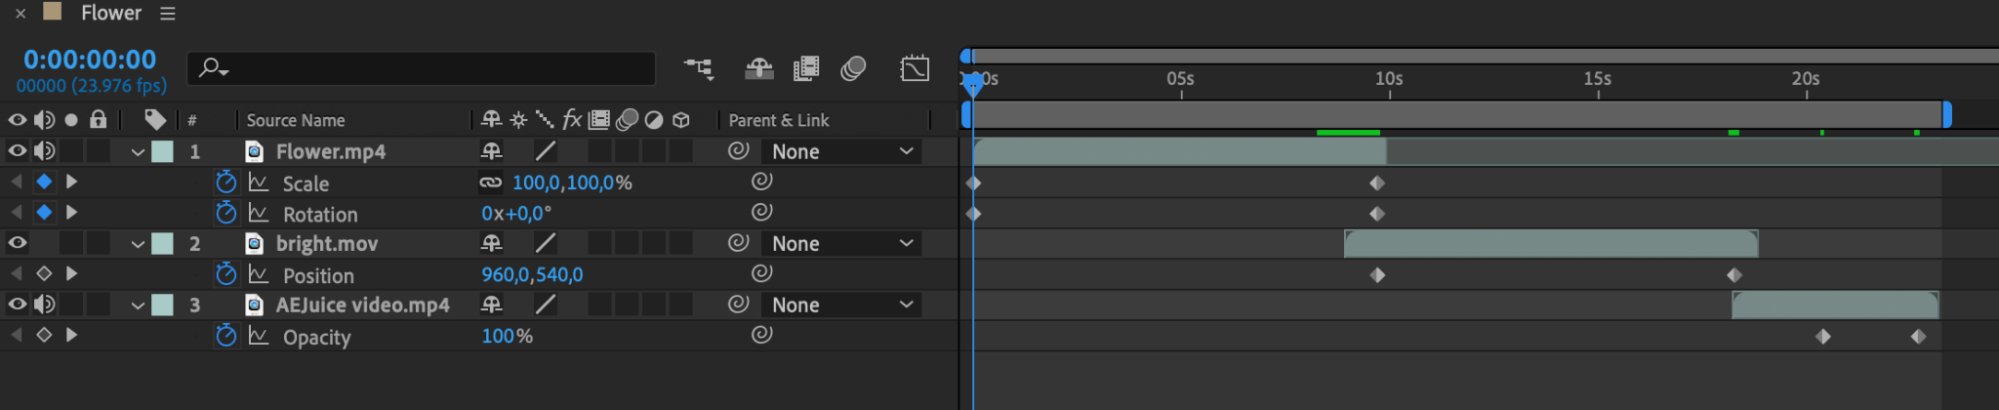This screenshot has width=1999, height=410.
Task: Focus the layer search field
Action: (x=421, y=68)
